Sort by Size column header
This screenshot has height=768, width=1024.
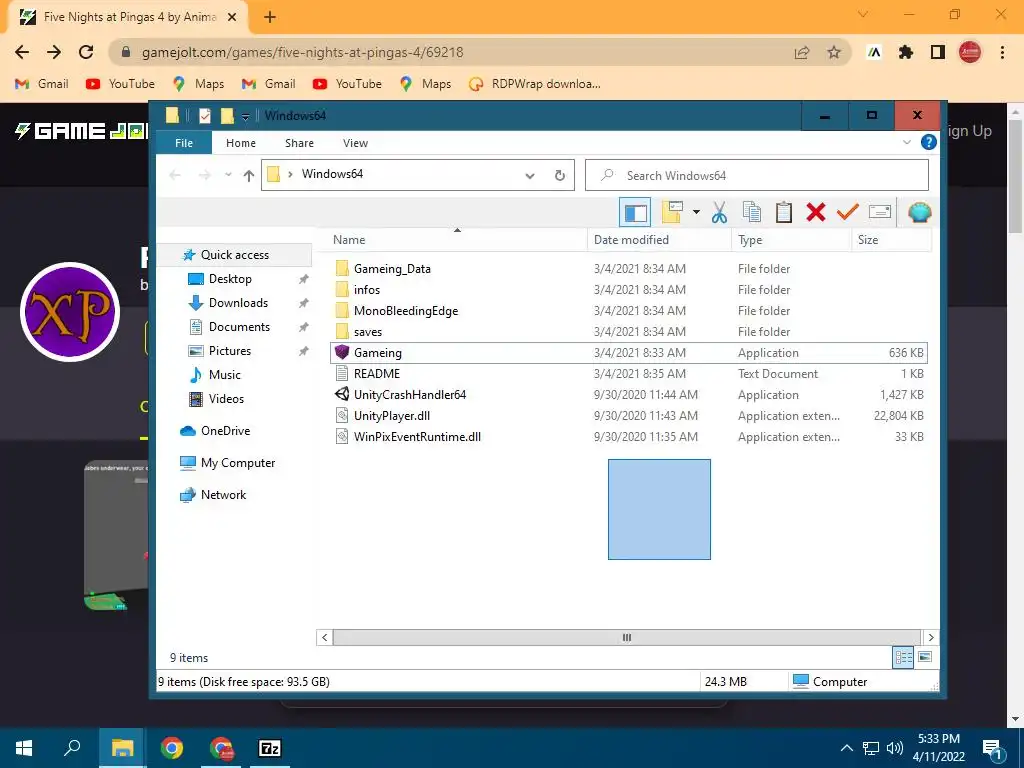click(891, 240)
